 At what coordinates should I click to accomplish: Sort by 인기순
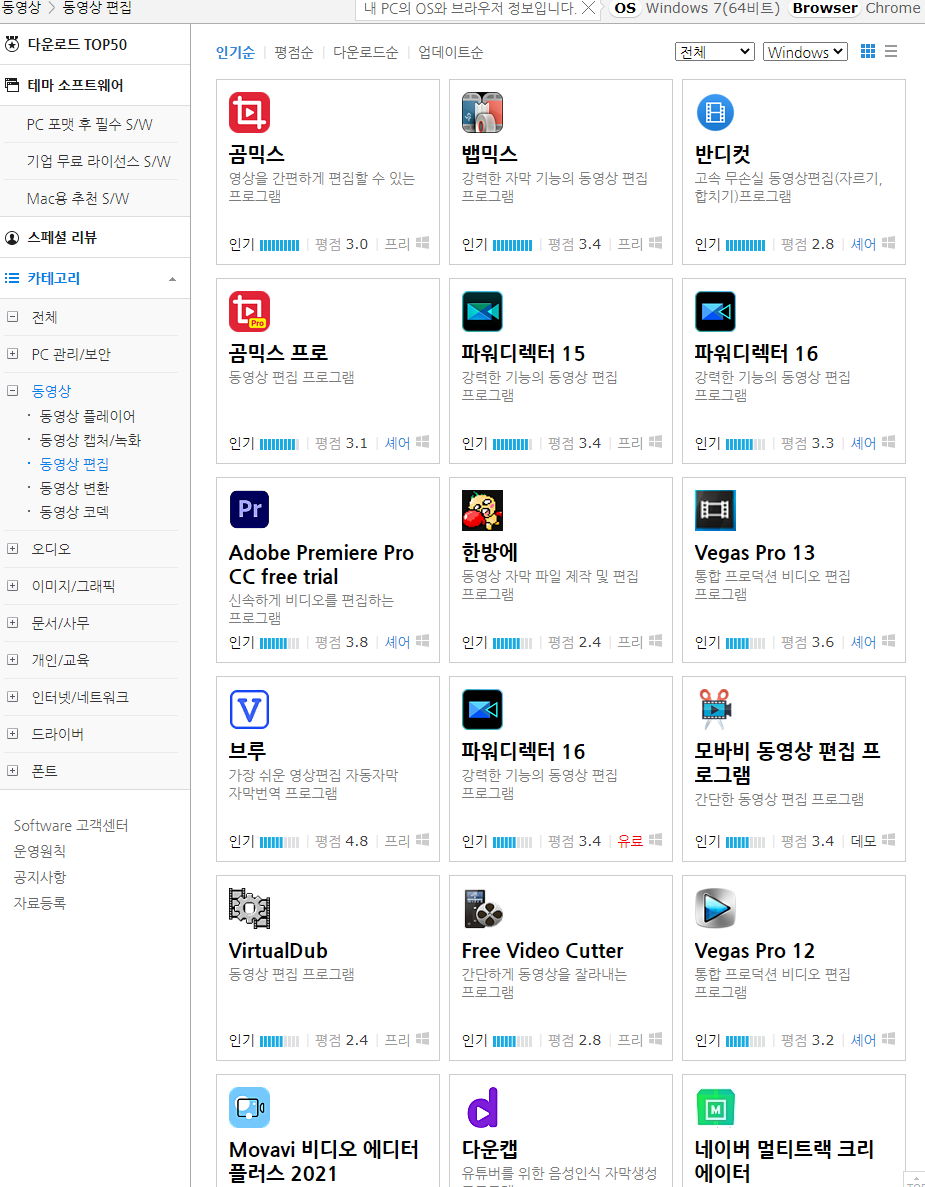tap(235, 52)
